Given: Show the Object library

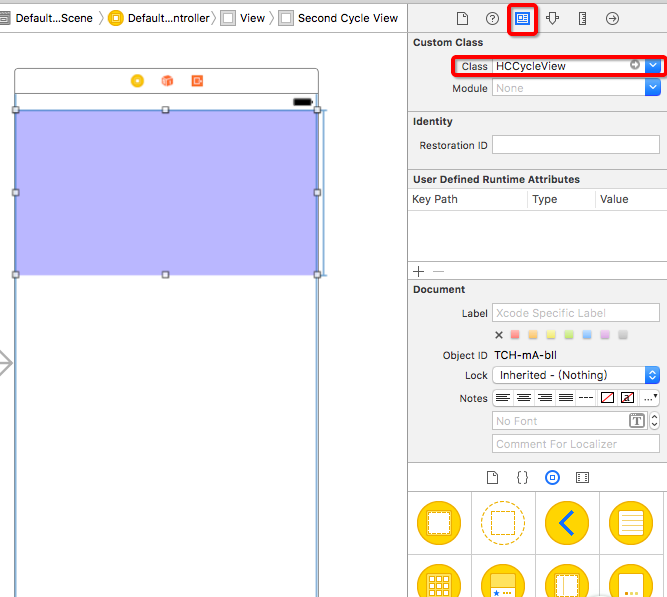Looking at the screenshot, I should coord(552,477).
